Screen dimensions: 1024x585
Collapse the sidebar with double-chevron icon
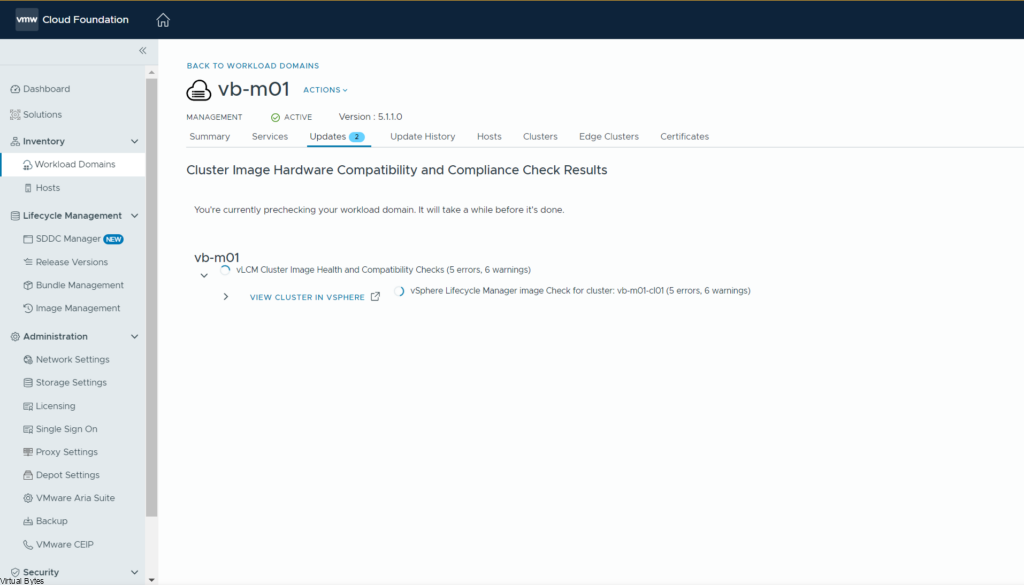[142, 50]
